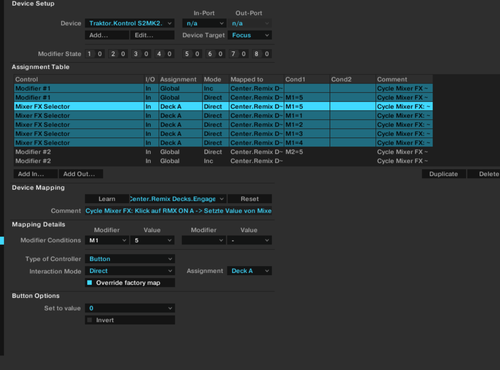Open the Device dropdown showing Traktor.Kontrol S2MK2

pos(130,23)
